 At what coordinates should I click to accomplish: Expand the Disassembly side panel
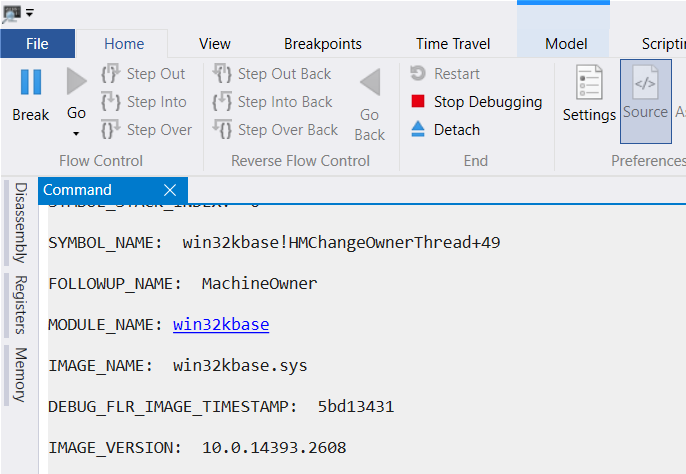click(20, 222)
